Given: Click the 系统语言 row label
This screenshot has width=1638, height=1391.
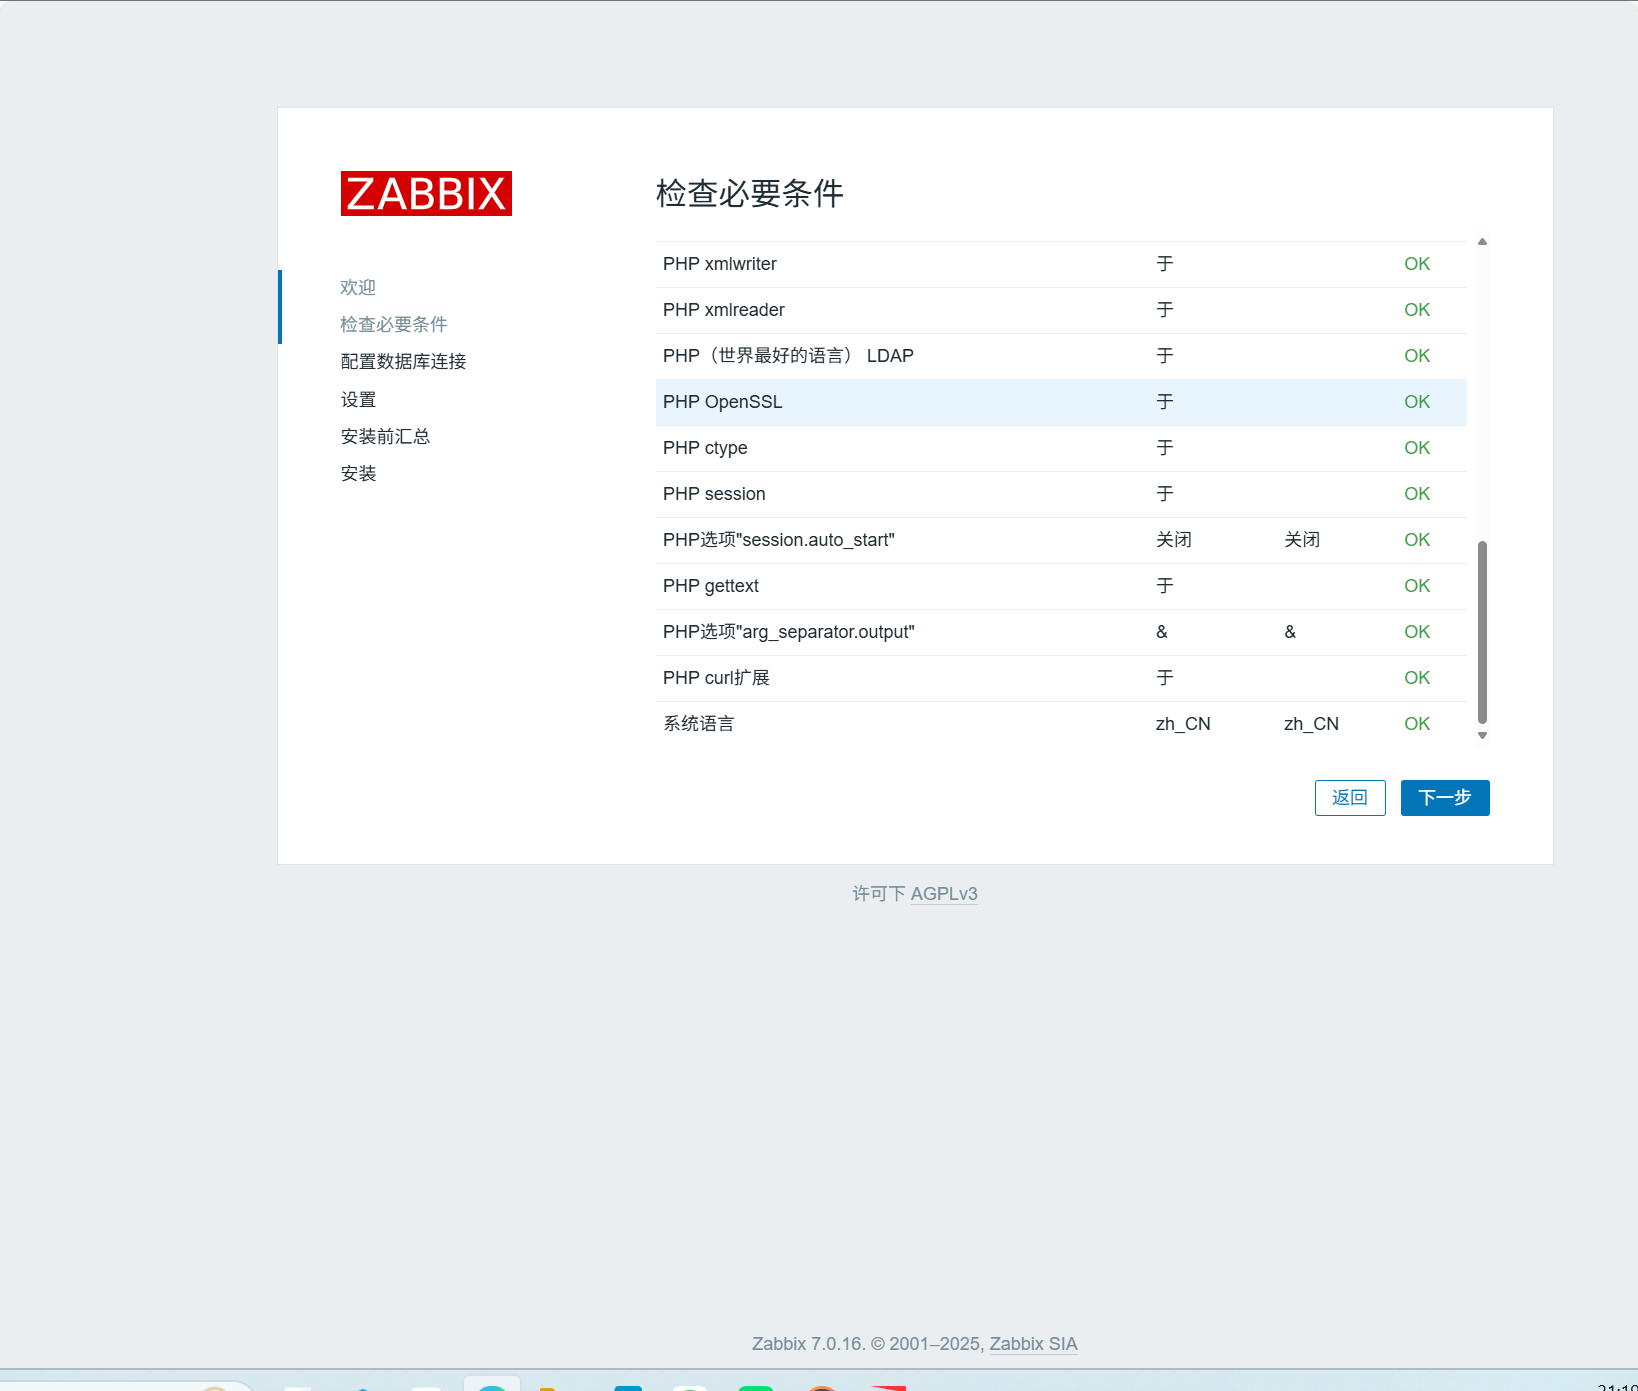Looking at the screenshot, I should pos(699,724).
